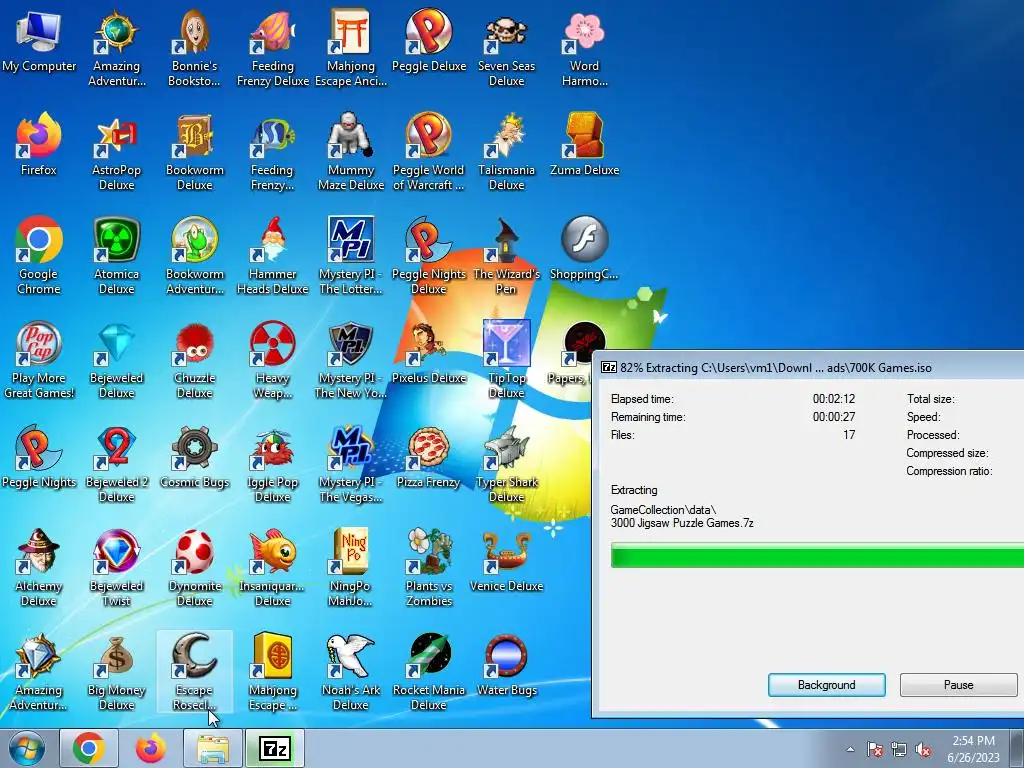Screen dimensions: 1024x768
Task: Select the AstroPop Deluxe shortcut
Action: (116, 152)
